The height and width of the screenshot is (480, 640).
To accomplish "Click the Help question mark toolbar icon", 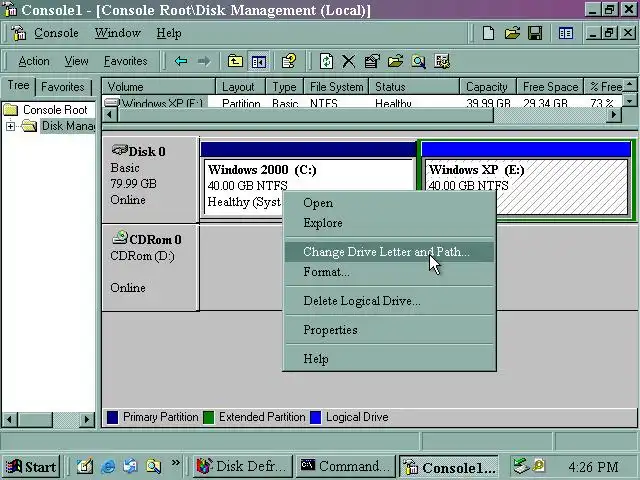I will 289,61.
